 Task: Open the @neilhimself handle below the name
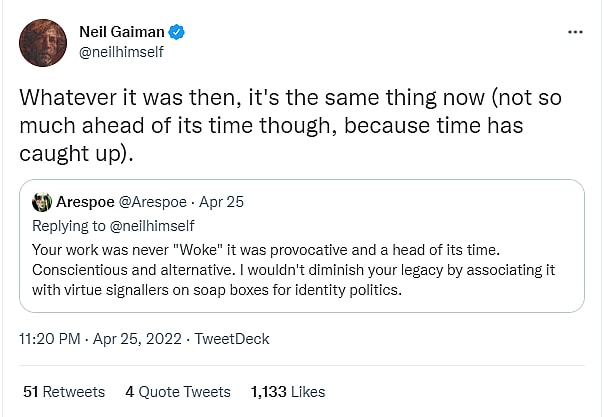[x=121, y=52]
